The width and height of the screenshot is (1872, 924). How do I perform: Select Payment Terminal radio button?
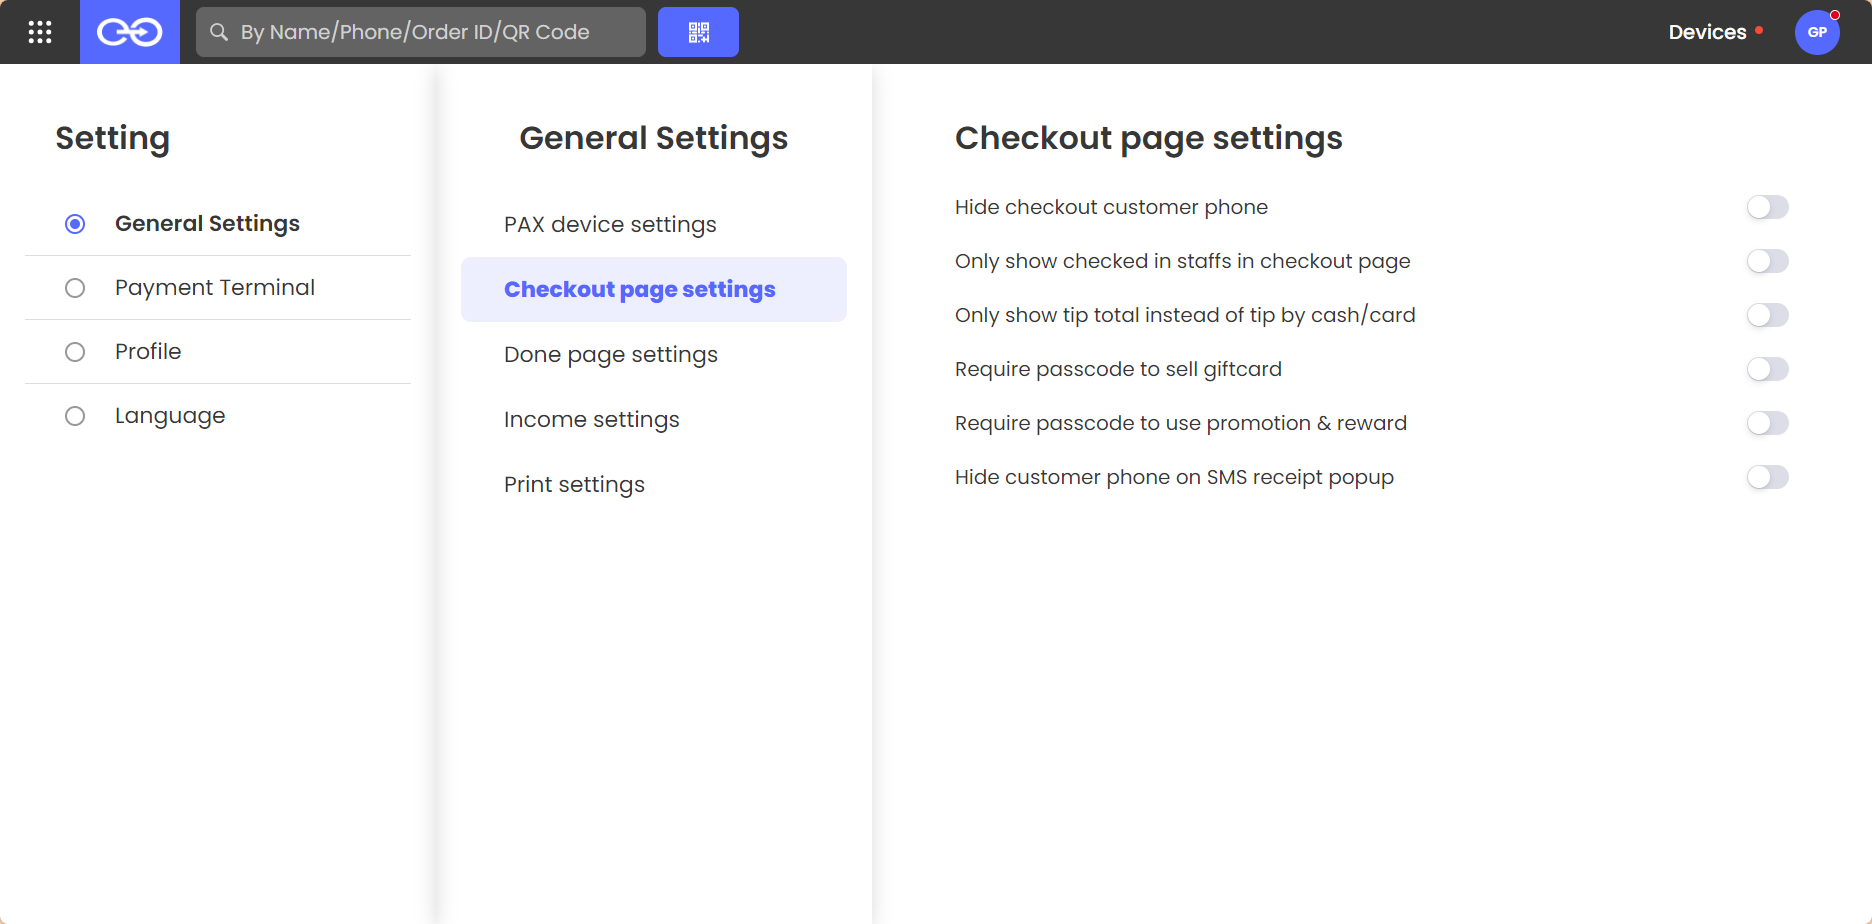[x=75, y=288]
